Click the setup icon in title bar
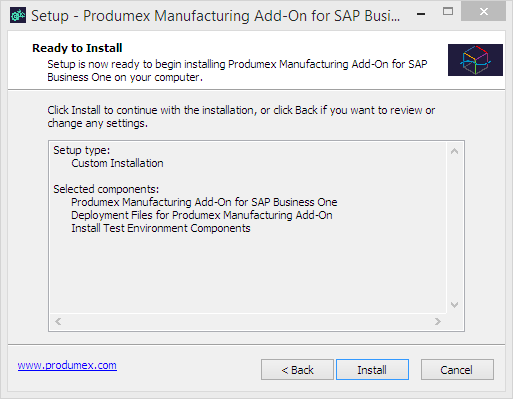This screenshot has width=513, height=399. pyautogui.click(x=18, y=15)
